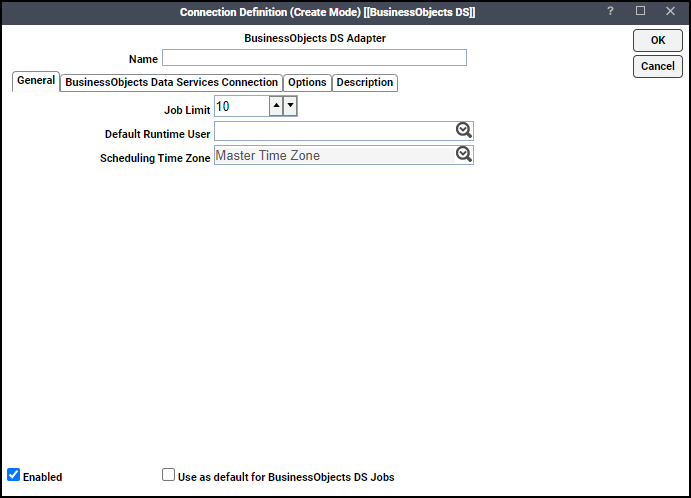
Task: Switch to the General tab
Action: pos(36,81)
